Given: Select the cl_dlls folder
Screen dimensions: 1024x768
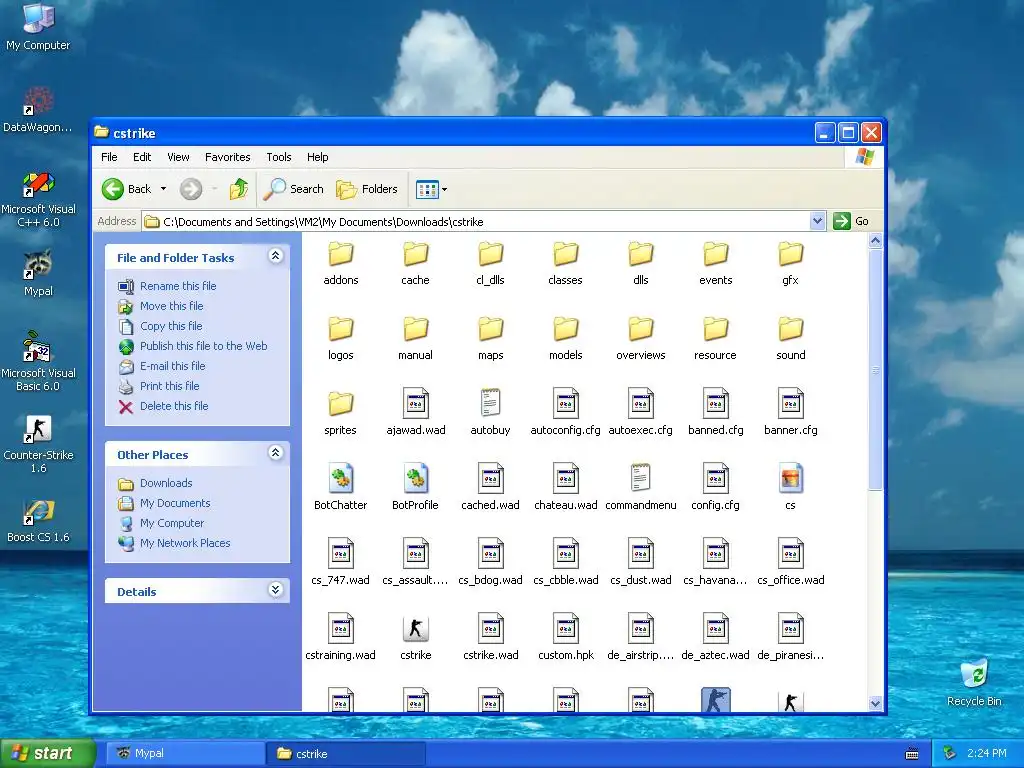Looking at the screenshot, I should click(x=490, y=263).
